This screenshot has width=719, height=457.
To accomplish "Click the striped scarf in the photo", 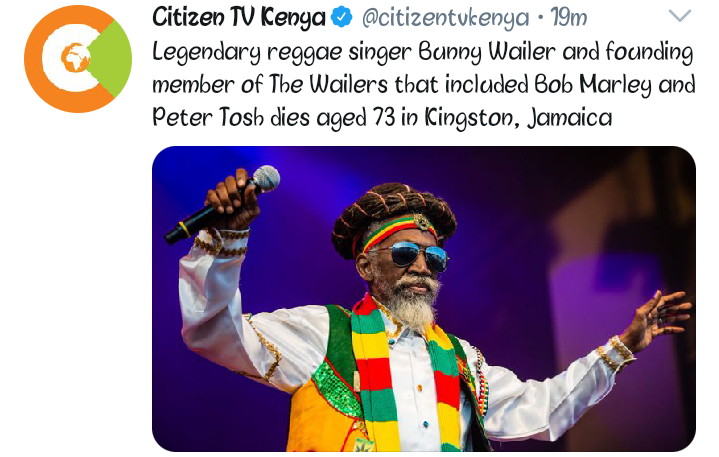I will 404,376.
